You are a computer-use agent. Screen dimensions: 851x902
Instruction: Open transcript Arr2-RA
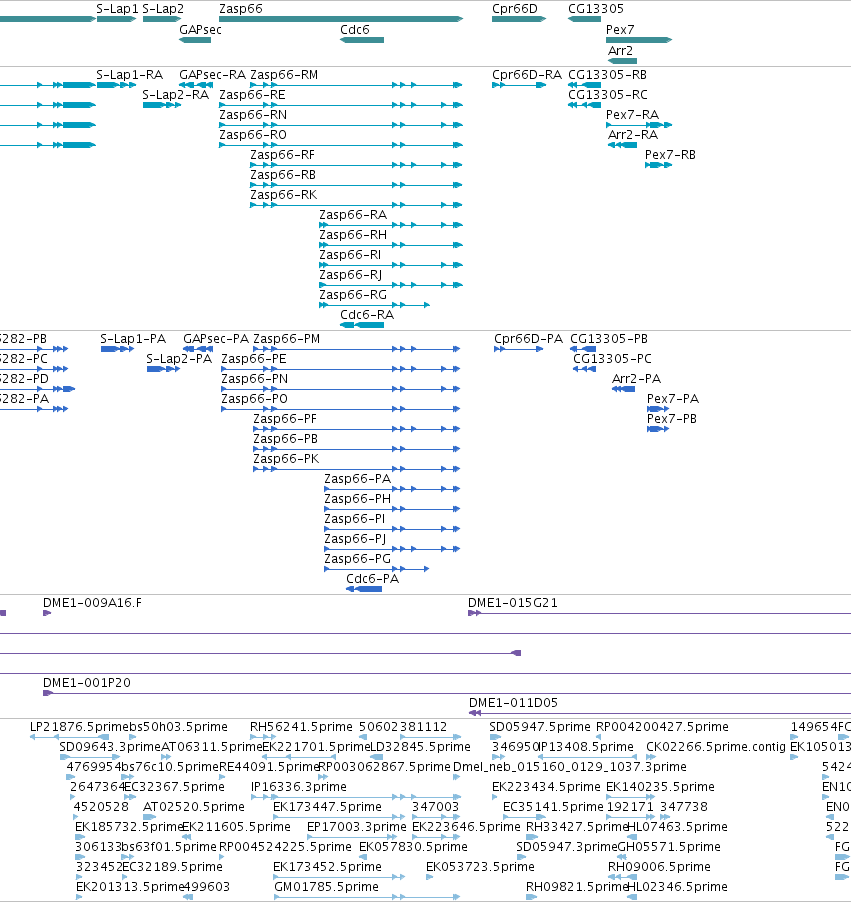(623, 145)
